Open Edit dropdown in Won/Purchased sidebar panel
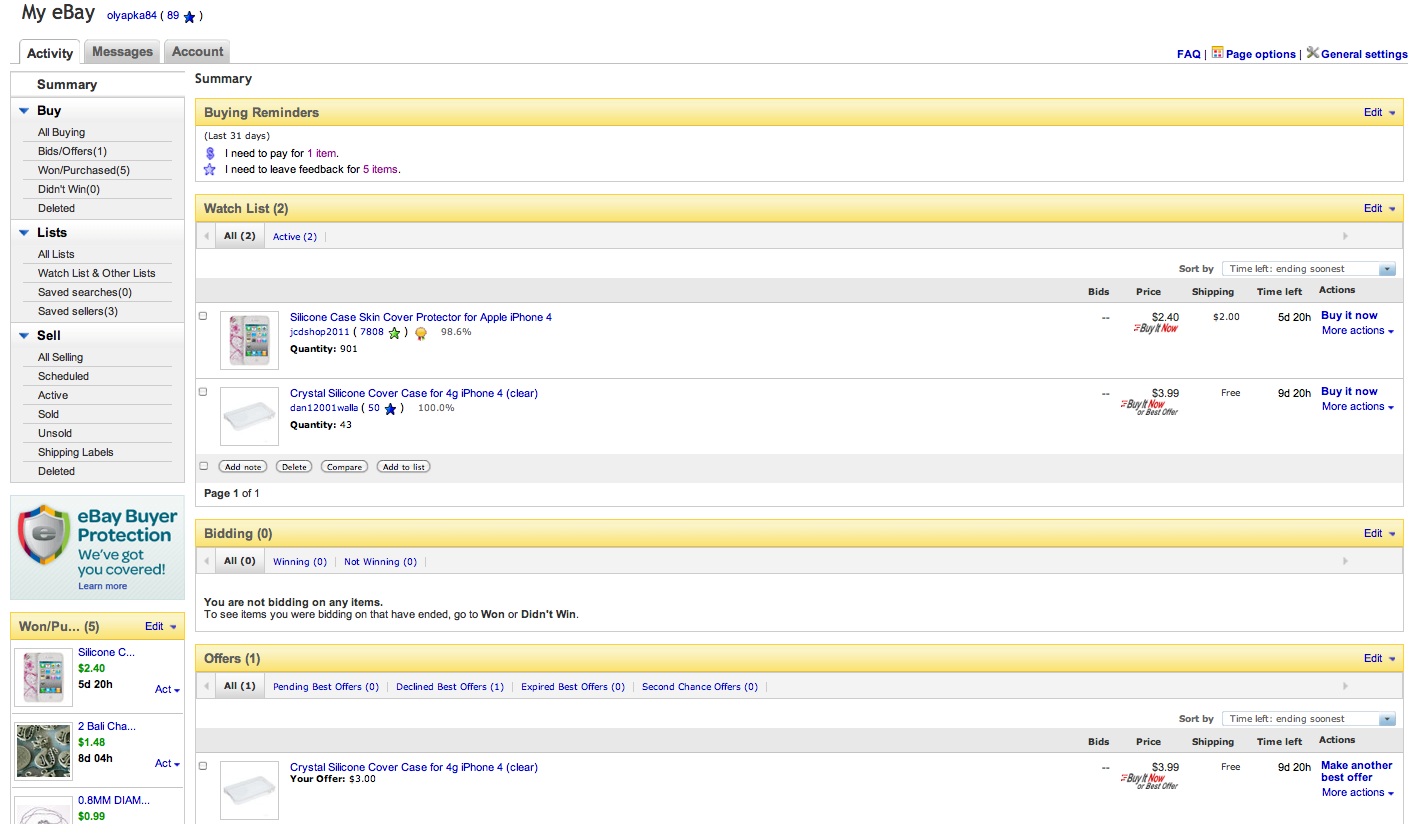 161,627
